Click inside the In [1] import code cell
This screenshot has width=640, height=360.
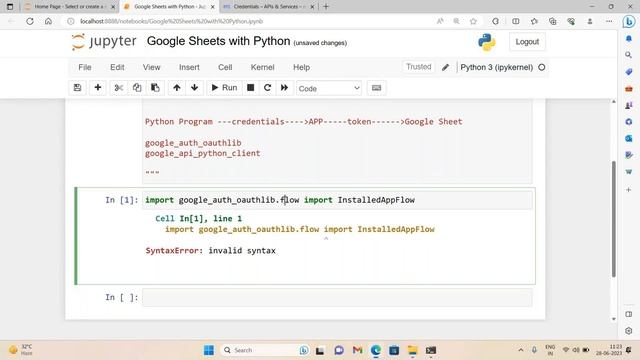337,200
